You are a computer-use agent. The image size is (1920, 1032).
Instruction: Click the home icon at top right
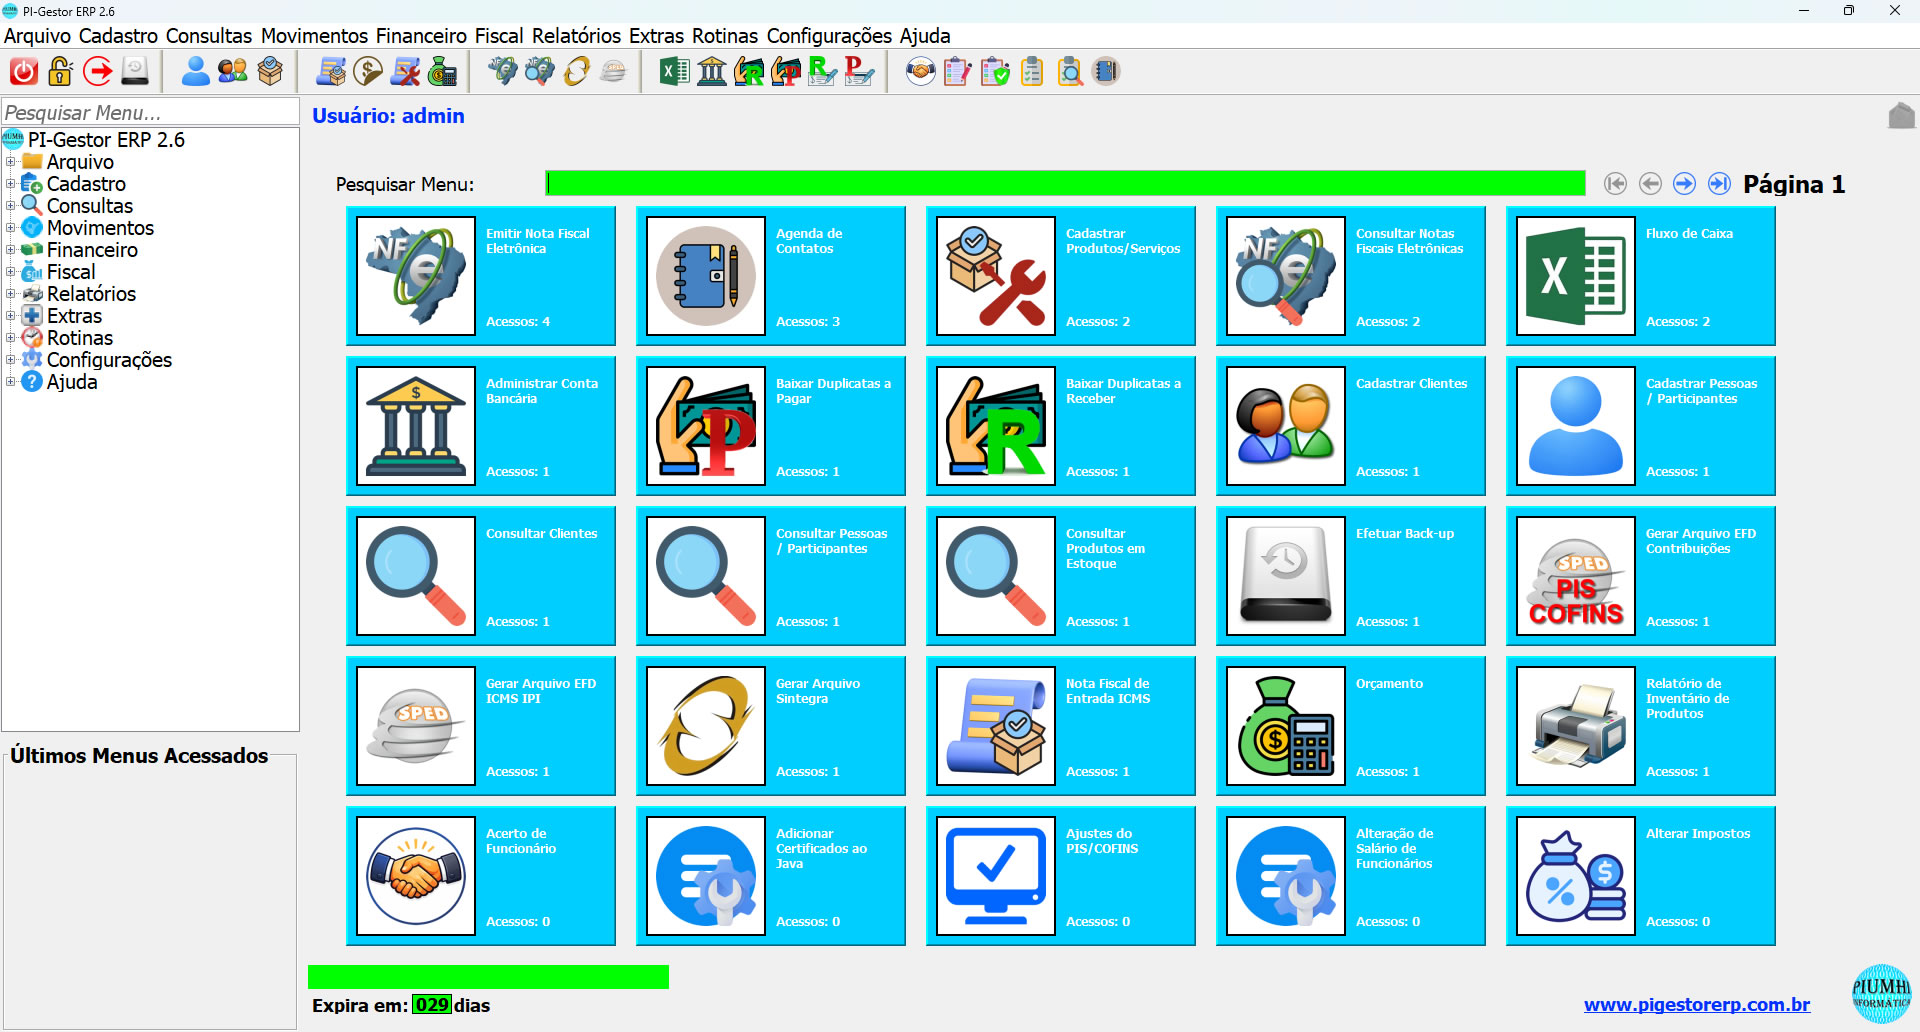1901,116
